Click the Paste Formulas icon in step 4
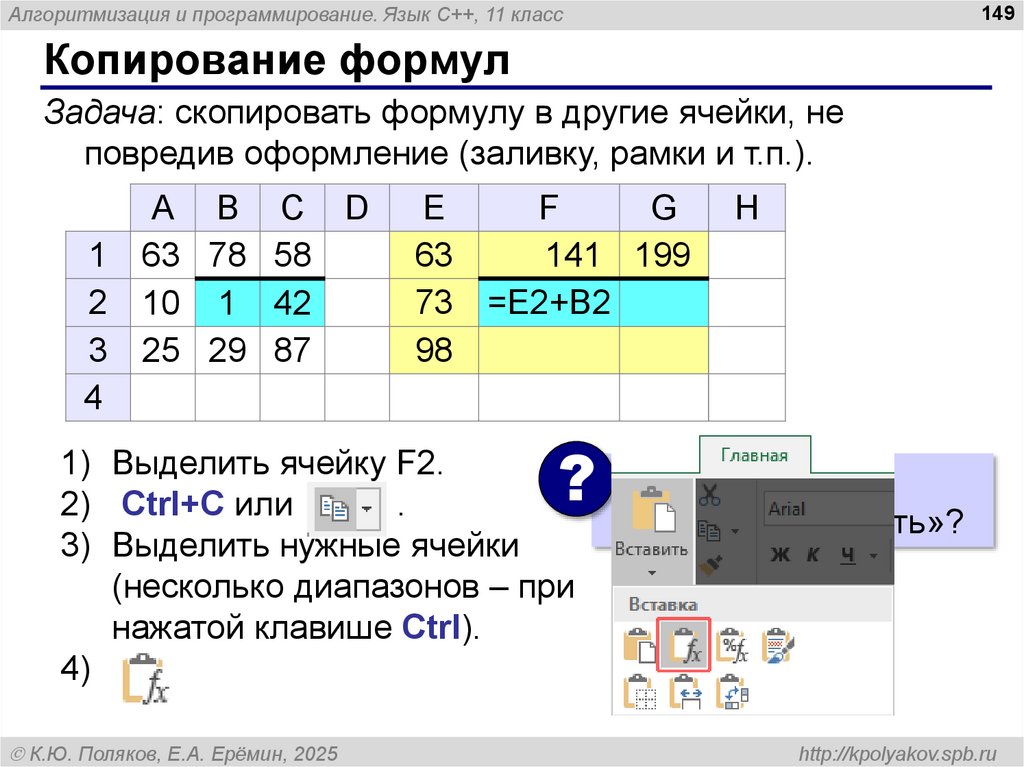The image size is (1024, 767). click(146, 679)
